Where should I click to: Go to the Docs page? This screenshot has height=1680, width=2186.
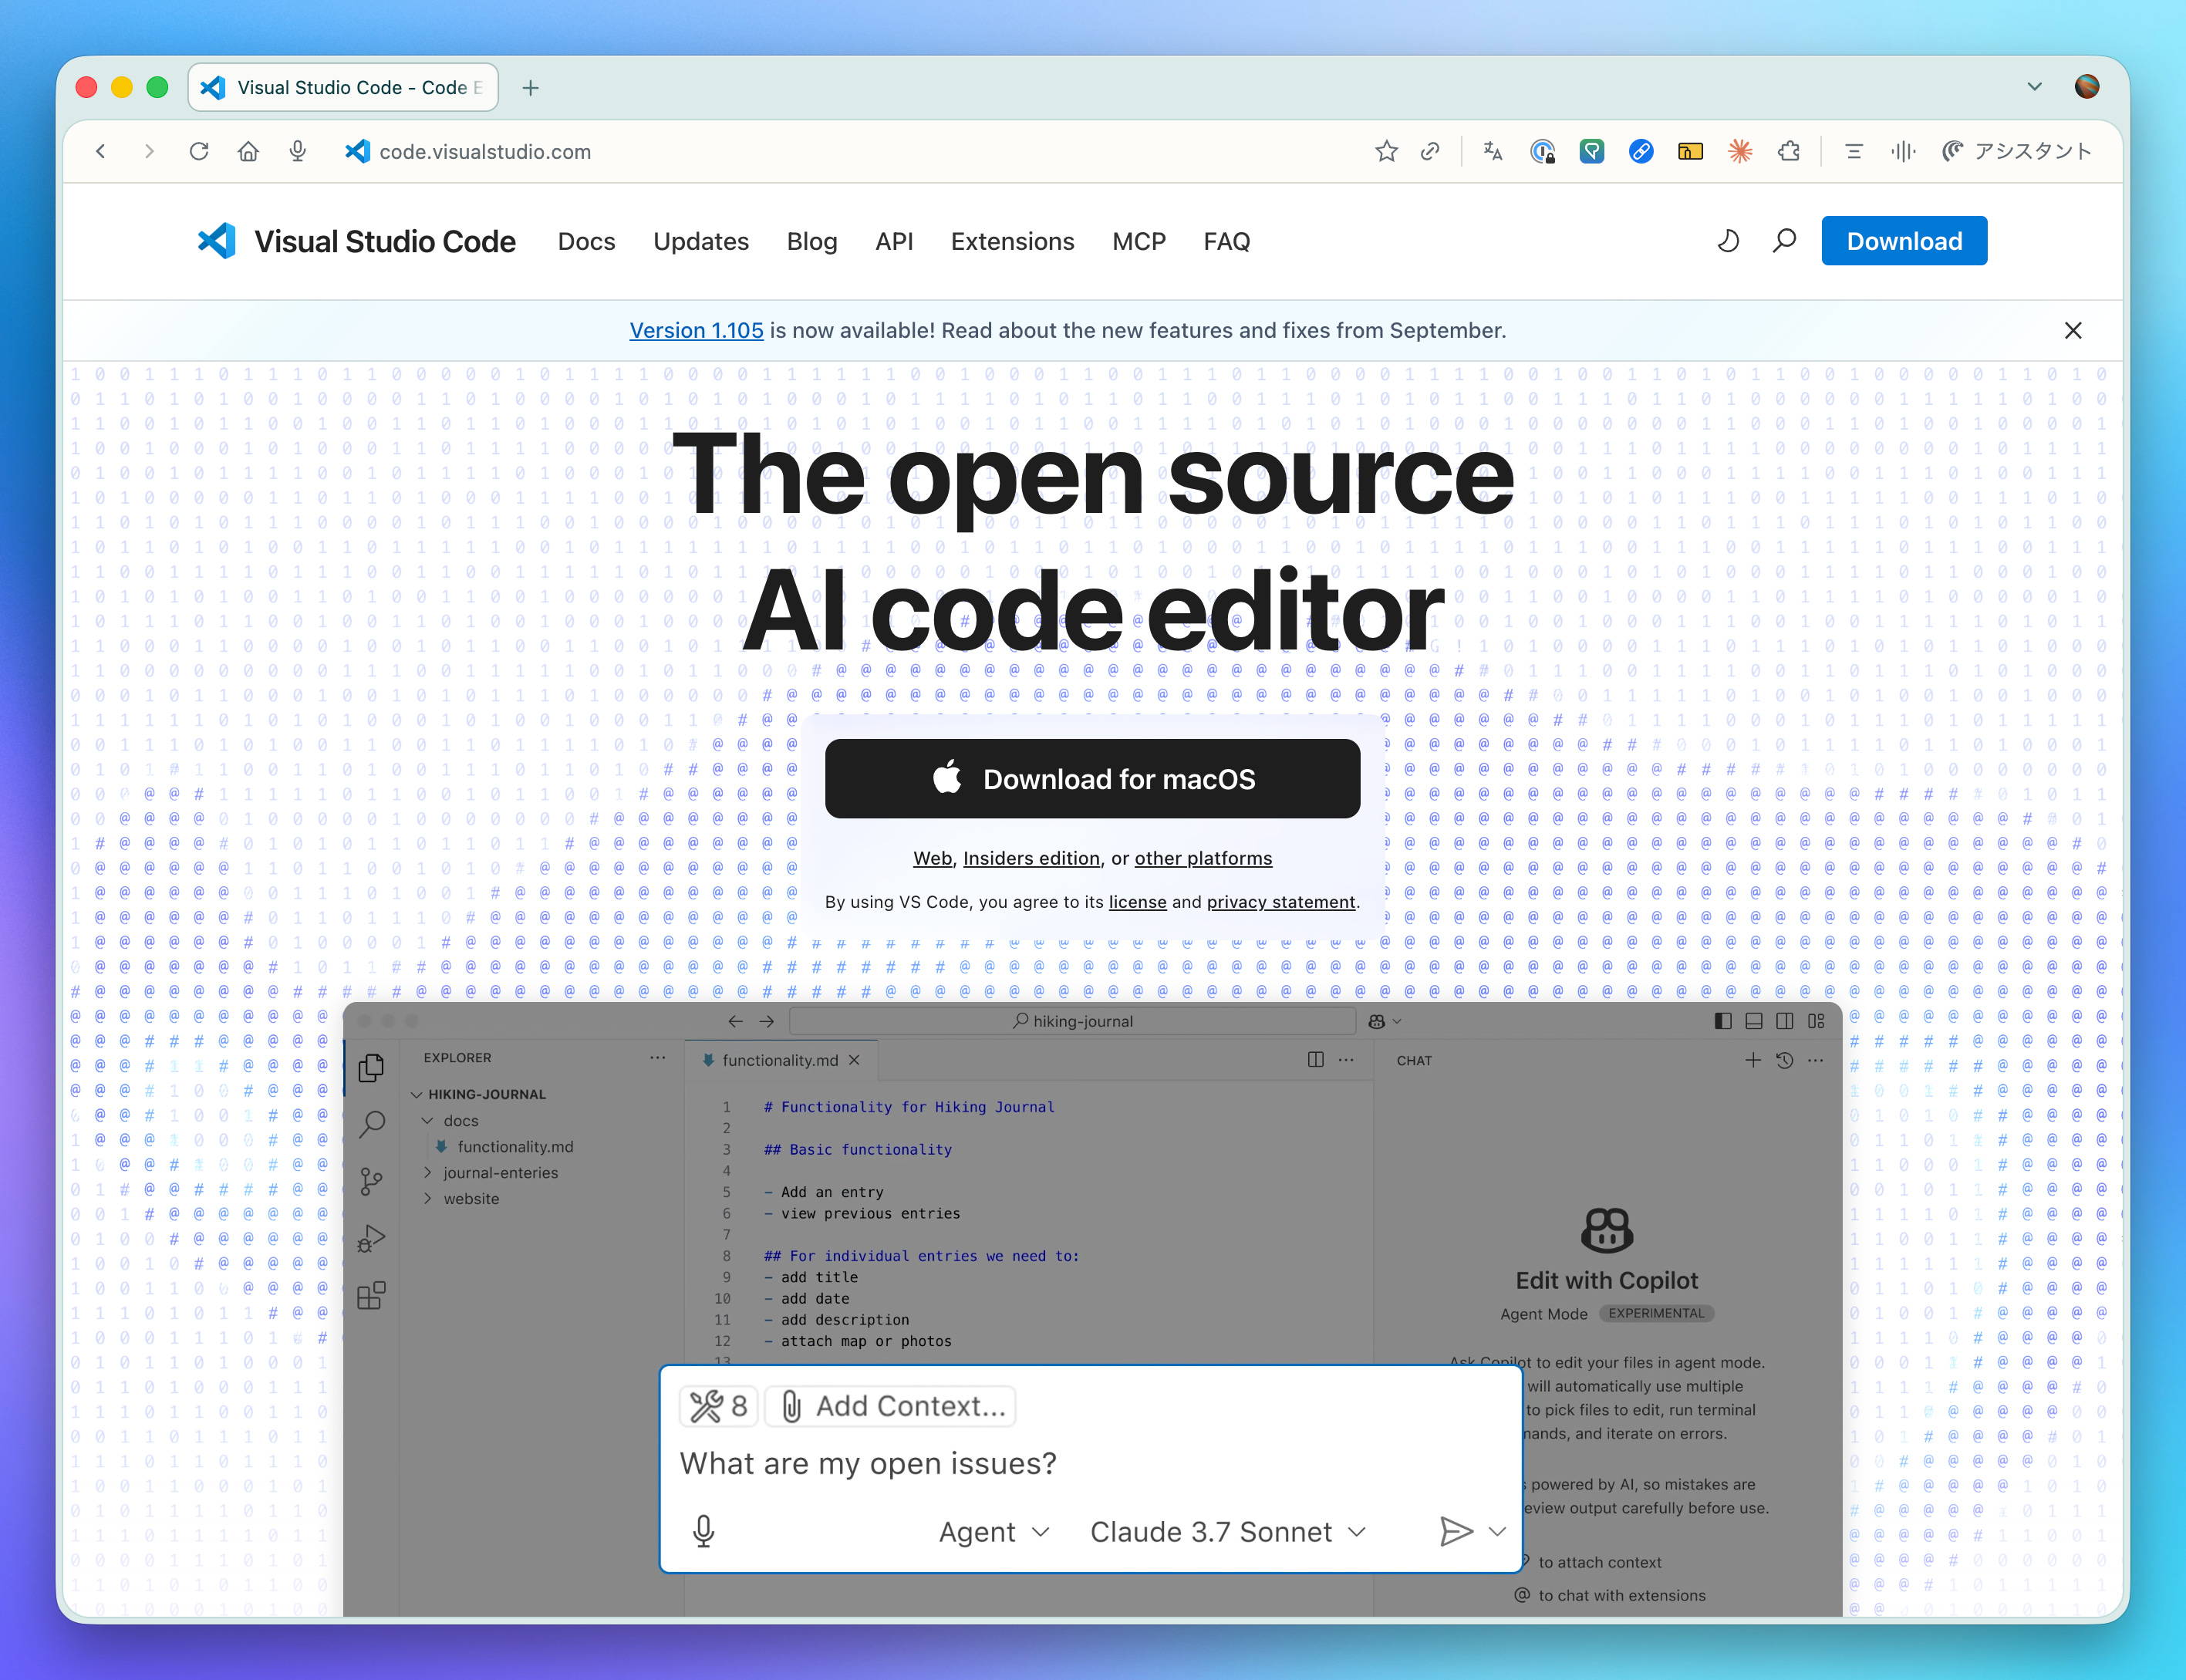point(586,241)
